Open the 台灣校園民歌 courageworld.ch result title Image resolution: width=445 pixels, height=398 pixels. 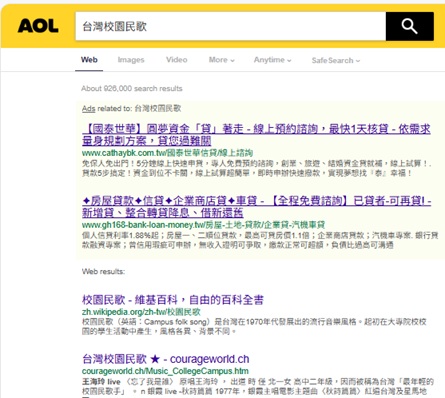click(x=166, y=359)
